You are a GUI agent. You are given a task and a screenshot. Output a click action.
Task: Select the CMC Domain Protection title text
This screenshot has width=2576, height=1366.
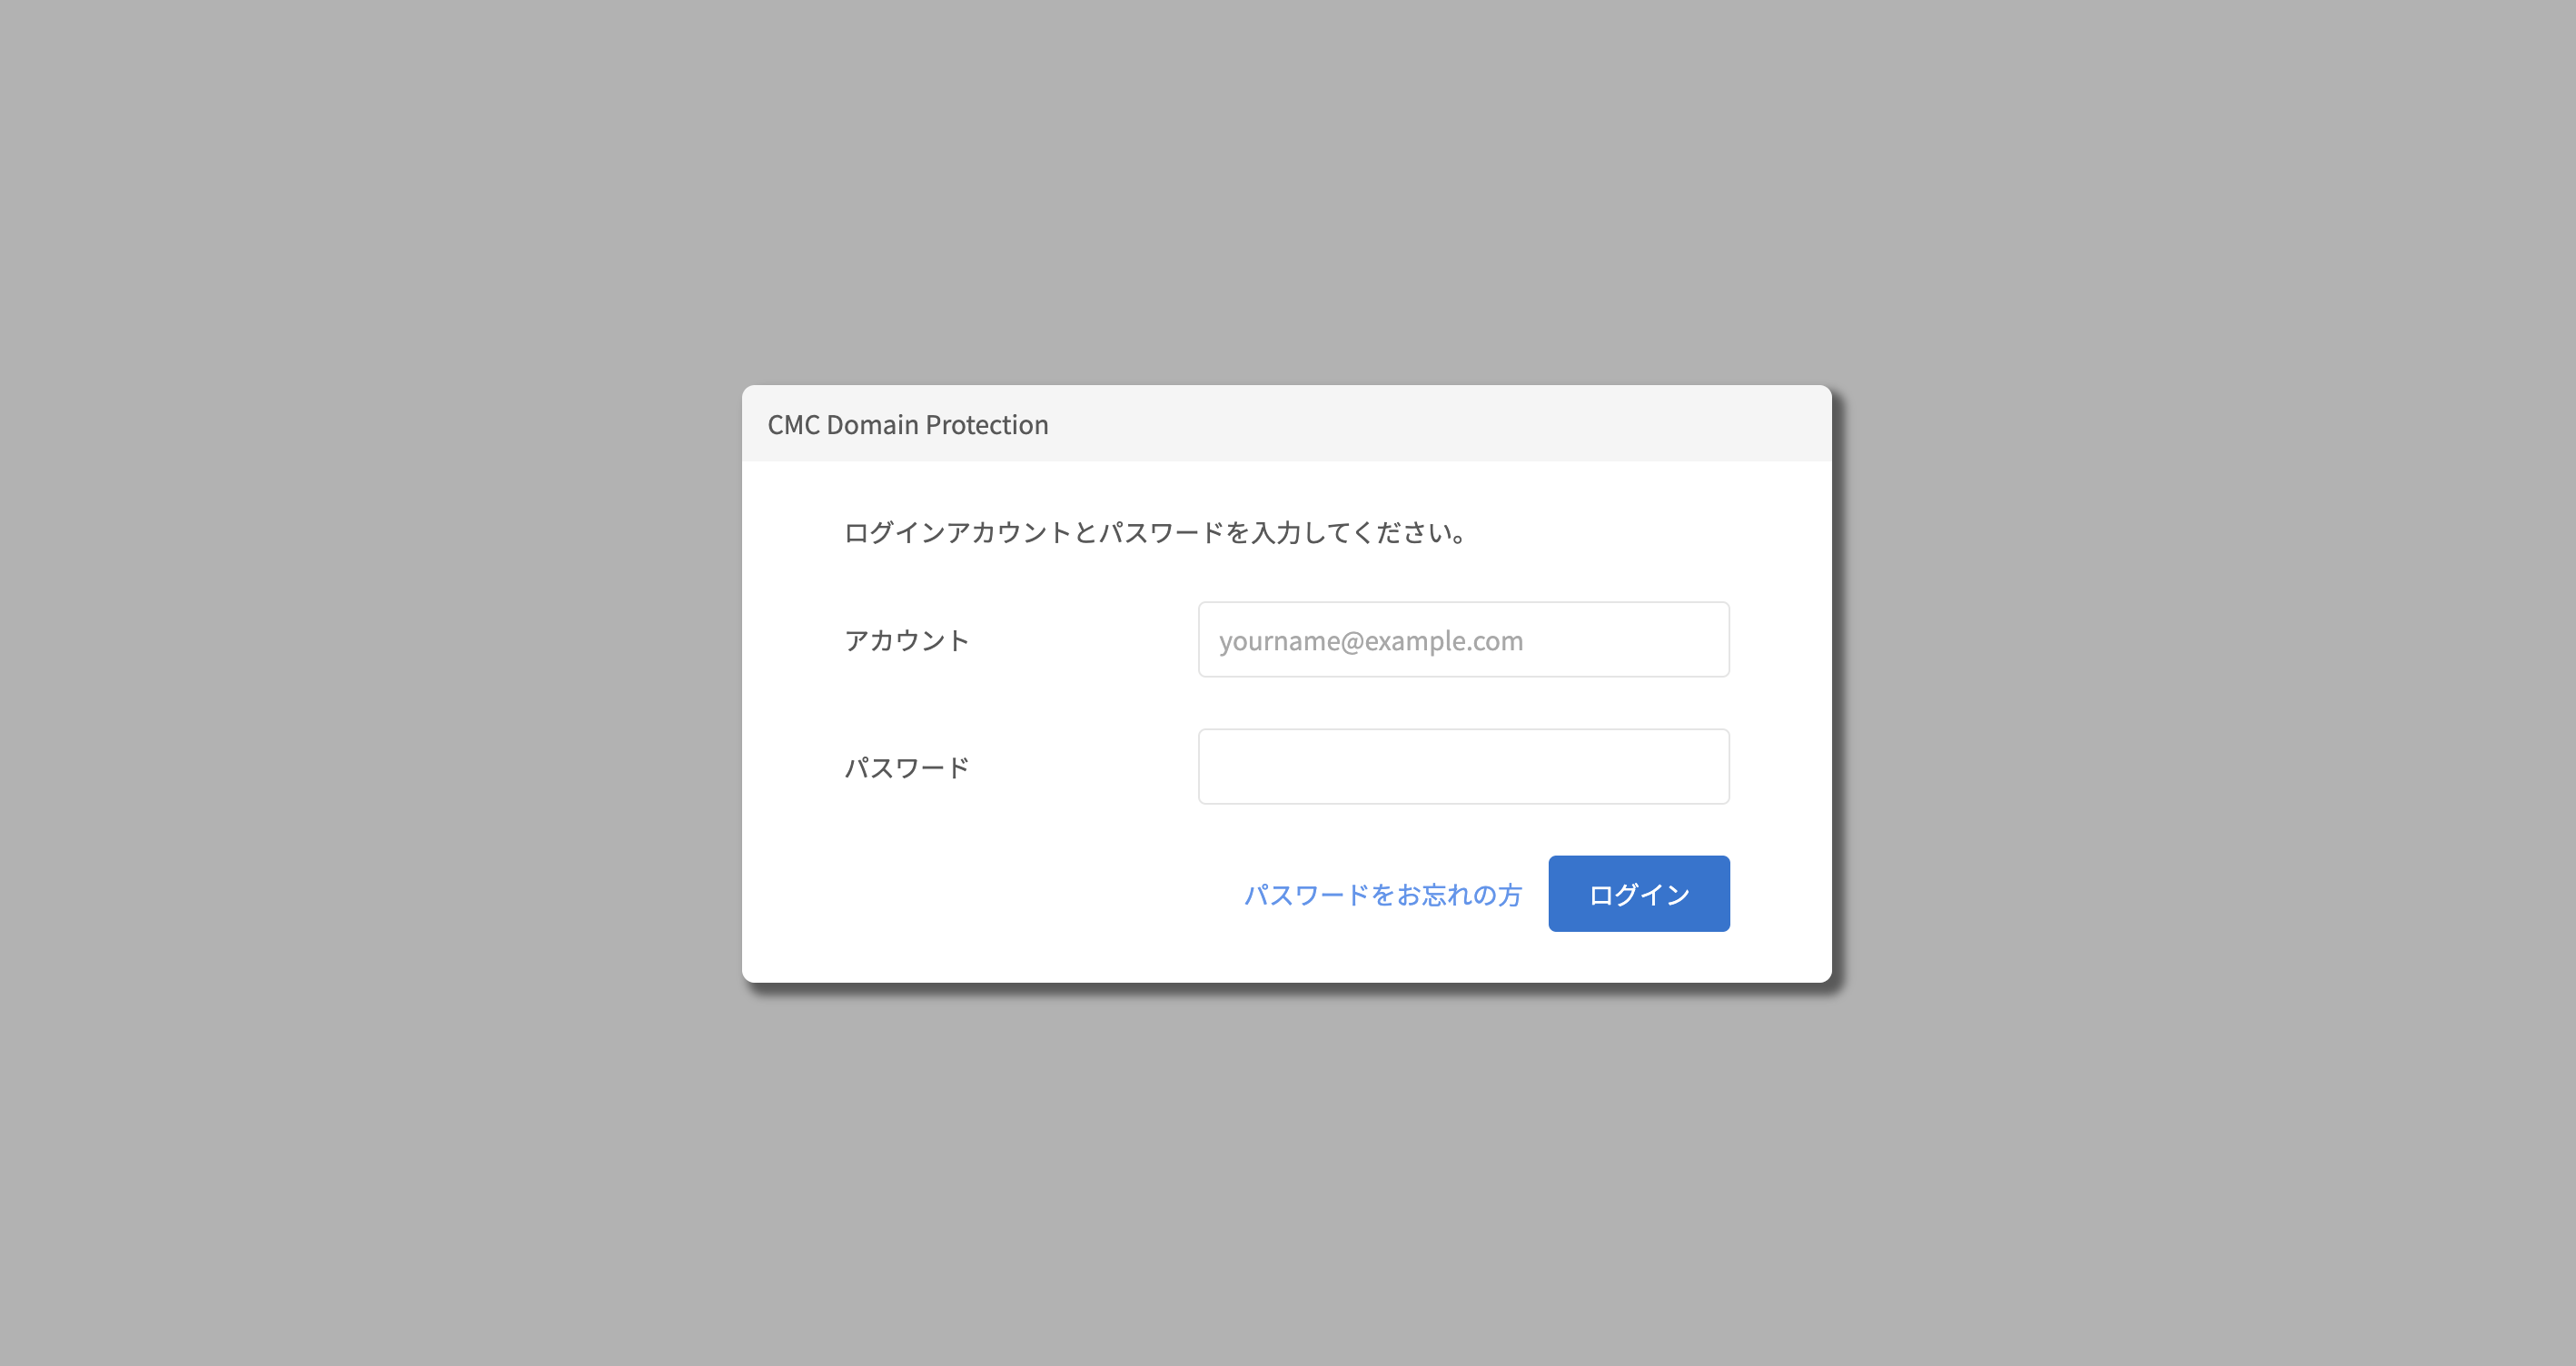point(907,425)
